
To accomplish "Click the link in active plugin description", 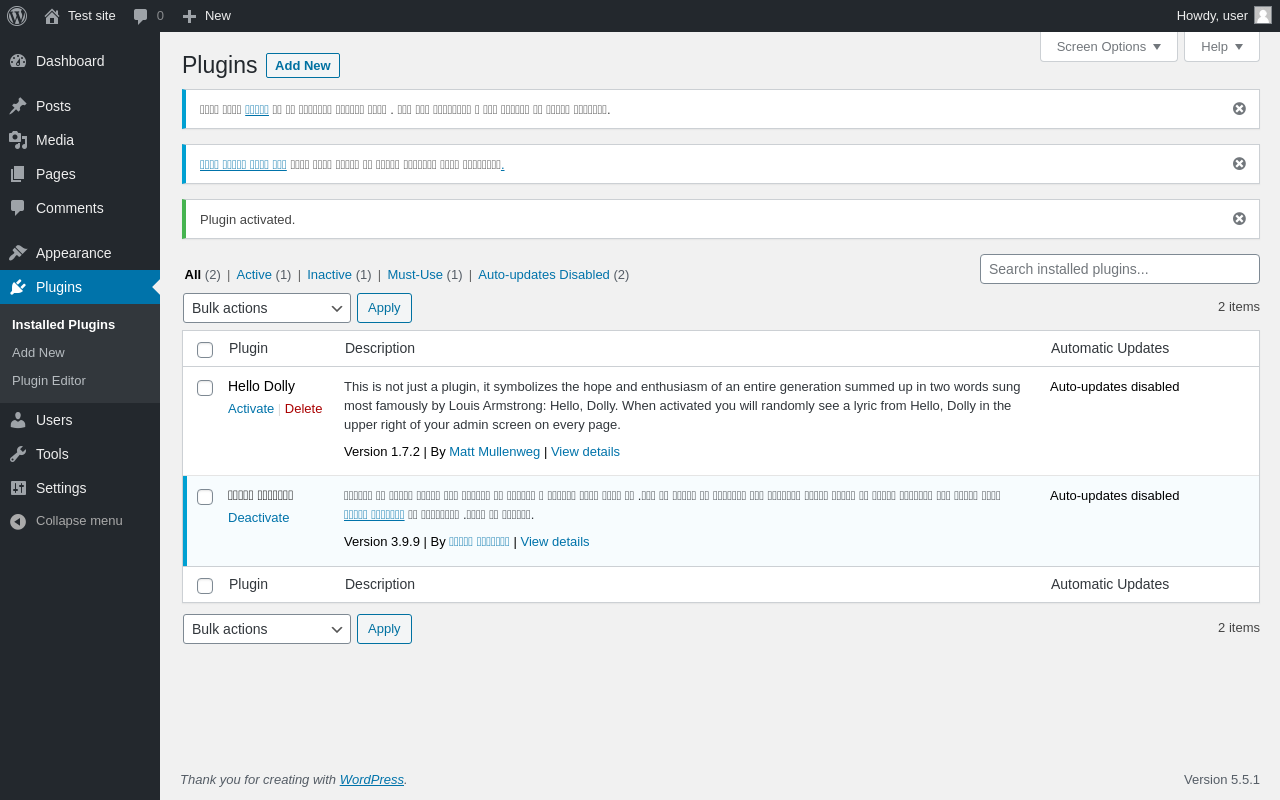I will pos(374,514).
